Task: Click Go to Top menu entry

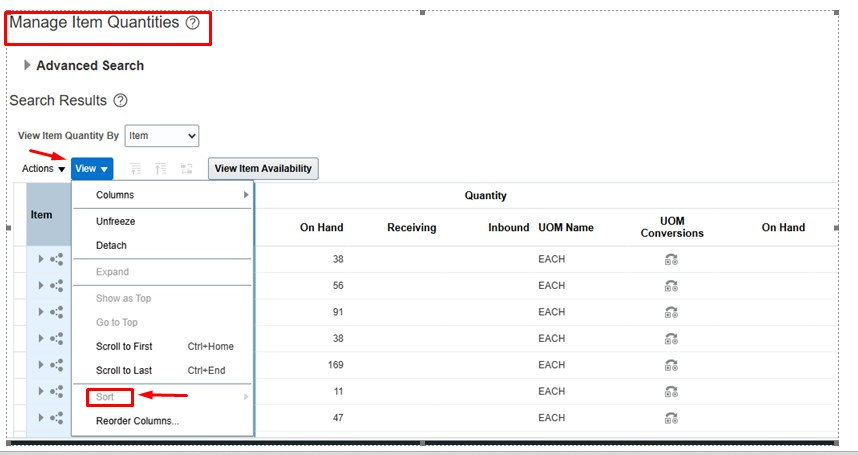Action: pyautogui.click(x=163, y=322)
